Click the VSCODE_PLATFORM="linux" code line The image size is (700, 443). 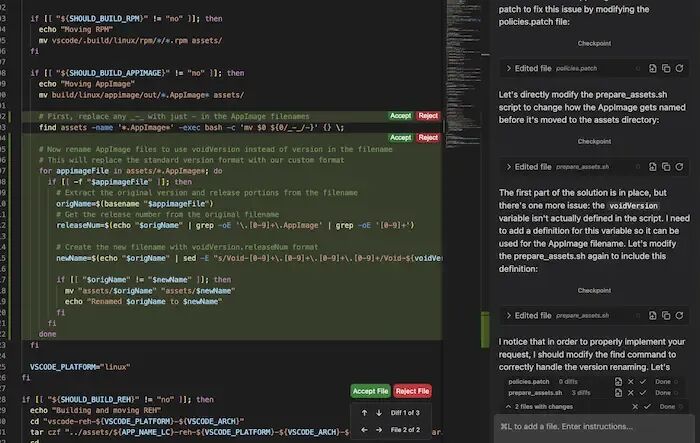click(x=80, y=367)
